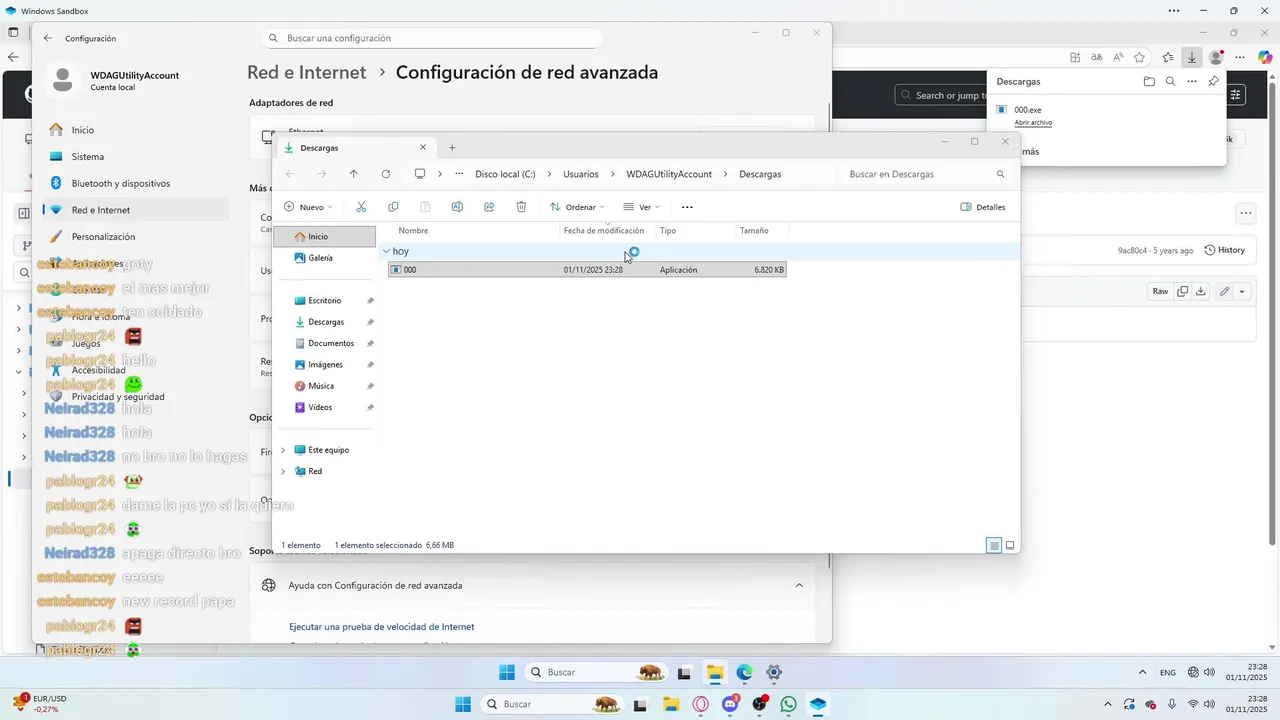Viewport: 1280px width, 720px height.
Task: Download raw file icon on GitHub page
Action: pyautogui.click(x=1199, y=291)
